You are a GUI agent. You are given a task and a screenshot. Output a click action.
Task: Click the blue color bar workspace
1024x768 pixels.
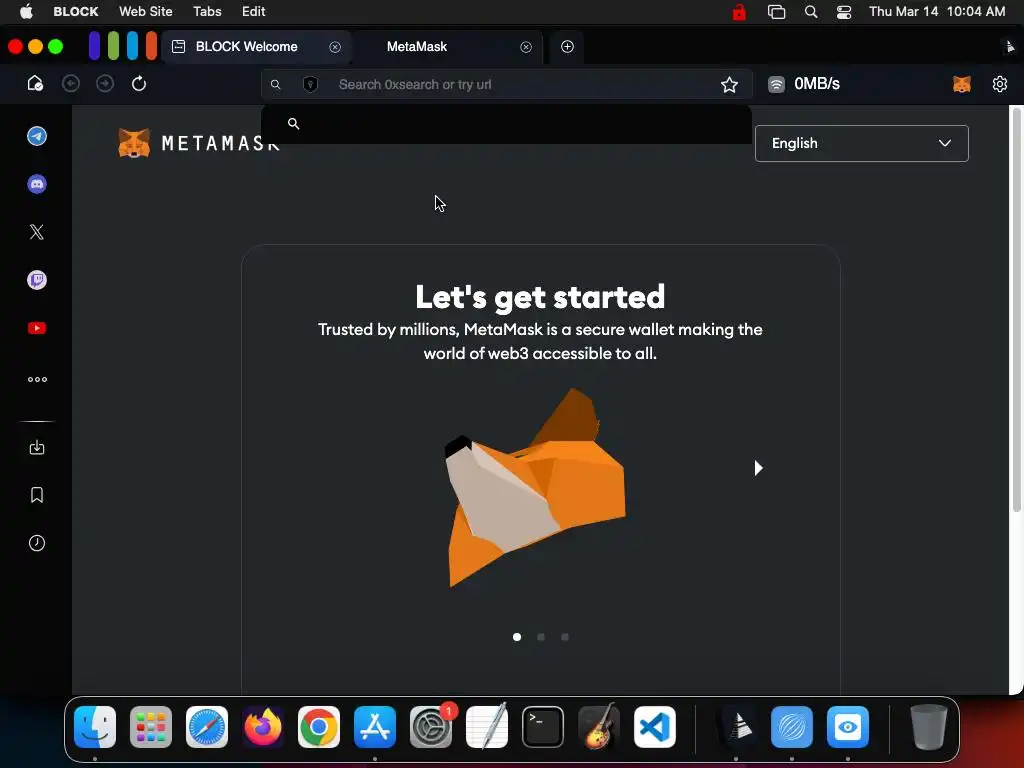pos(95,46)
